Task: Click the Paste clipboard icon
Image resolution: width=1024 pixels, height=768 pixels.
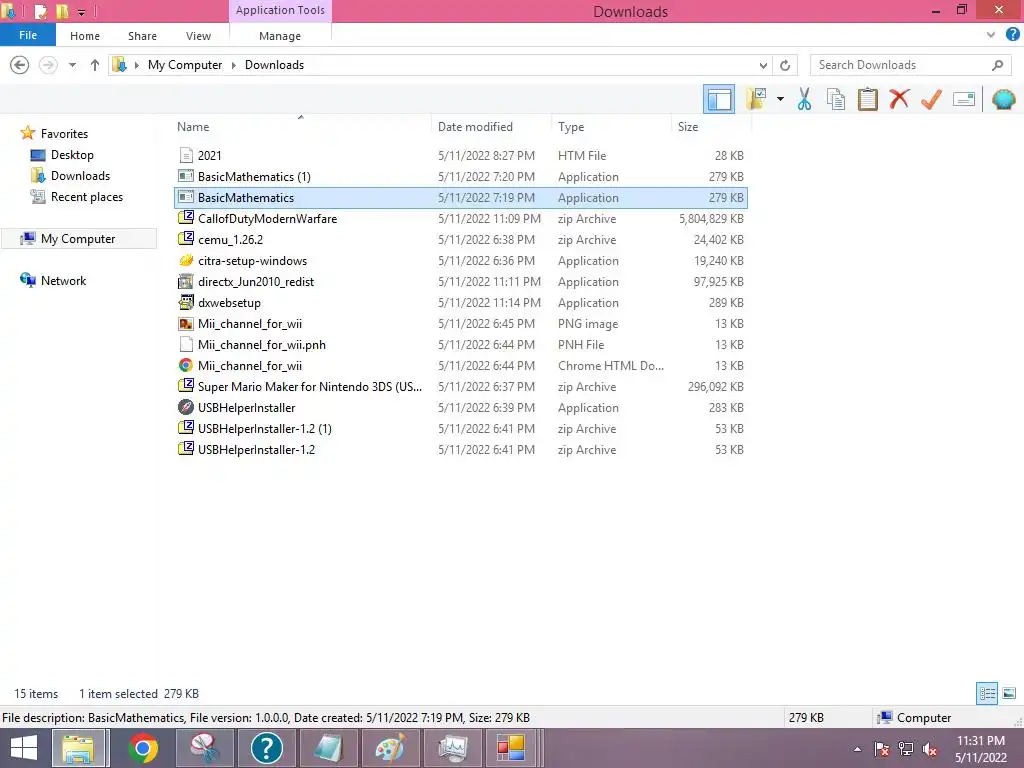Action: click(867, 99)
